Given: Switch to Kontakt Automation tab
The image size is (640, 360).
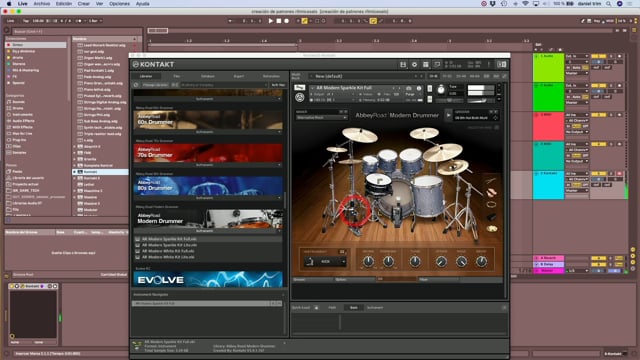Looking at the screenshot, I should (271, 76).
